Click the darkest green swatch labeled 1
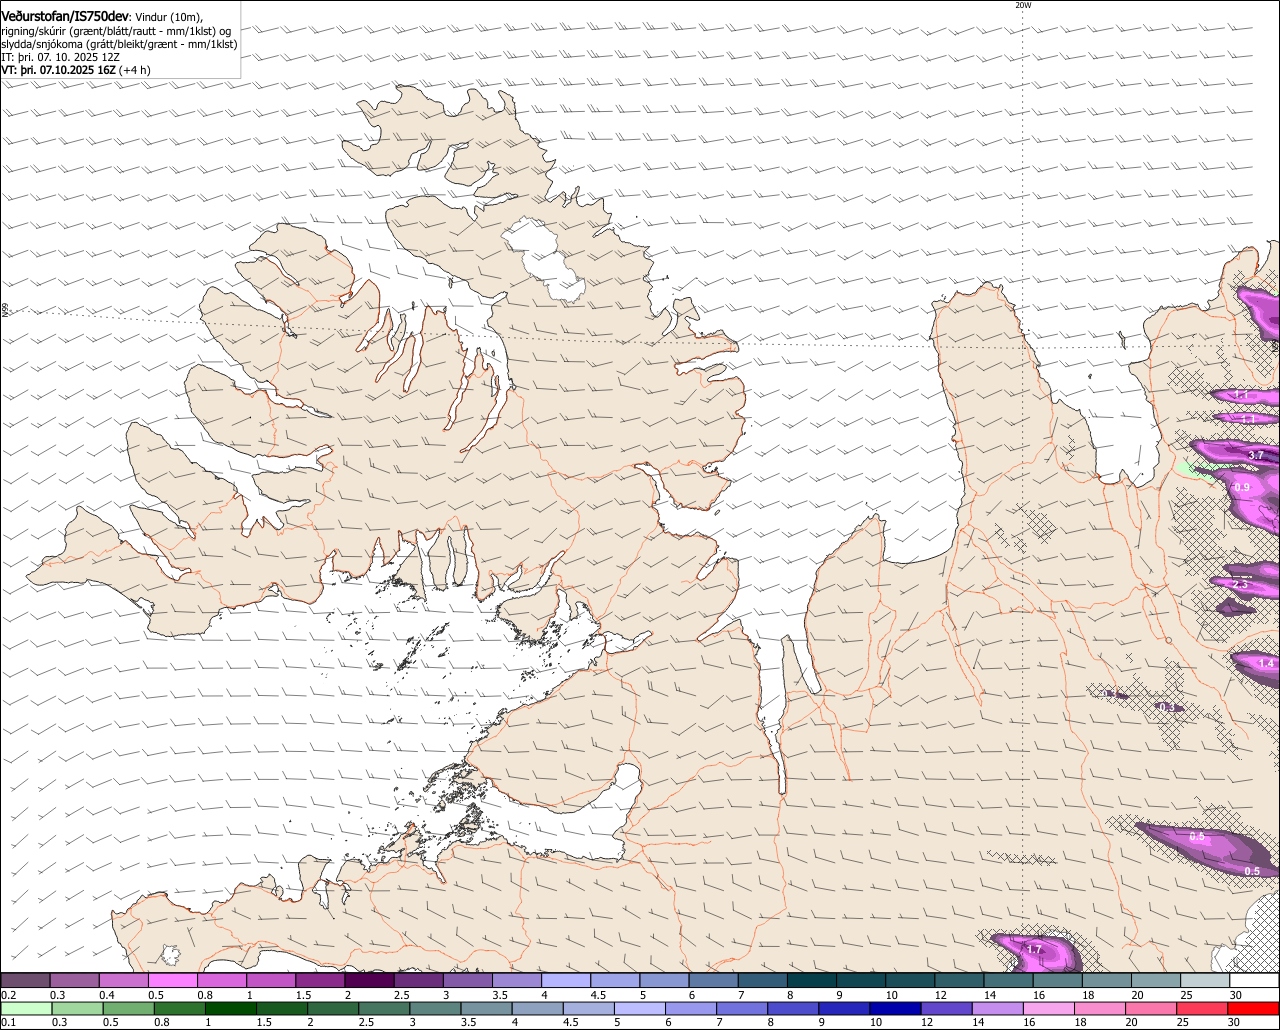The image size is (1280, 1030). click(x=230, y=1008)
